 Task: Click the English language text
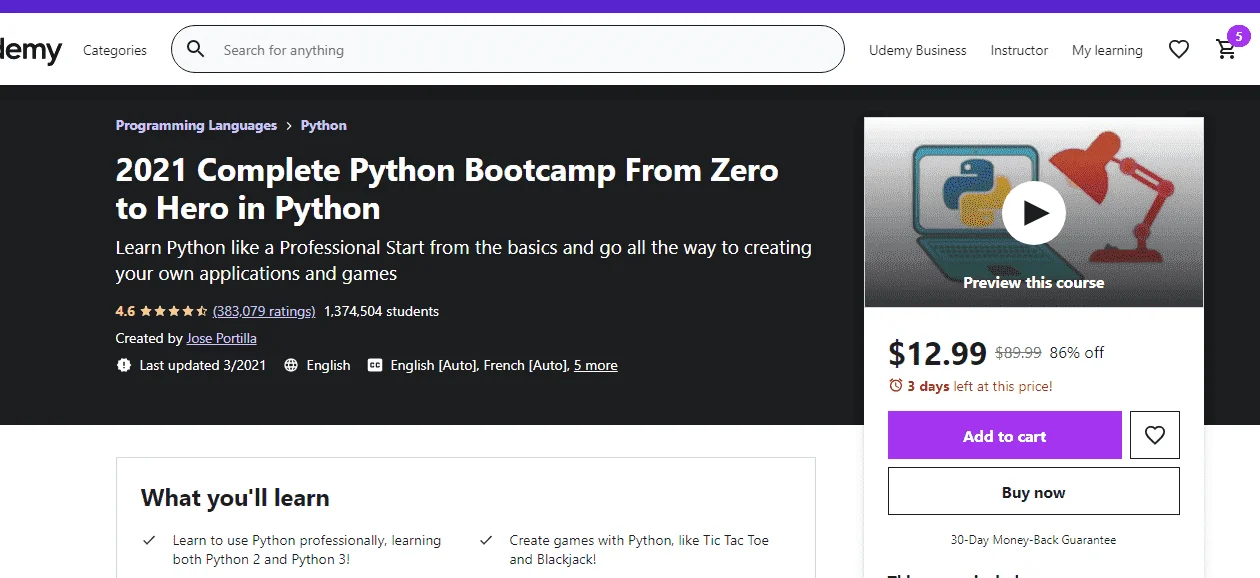coord(328,365)
